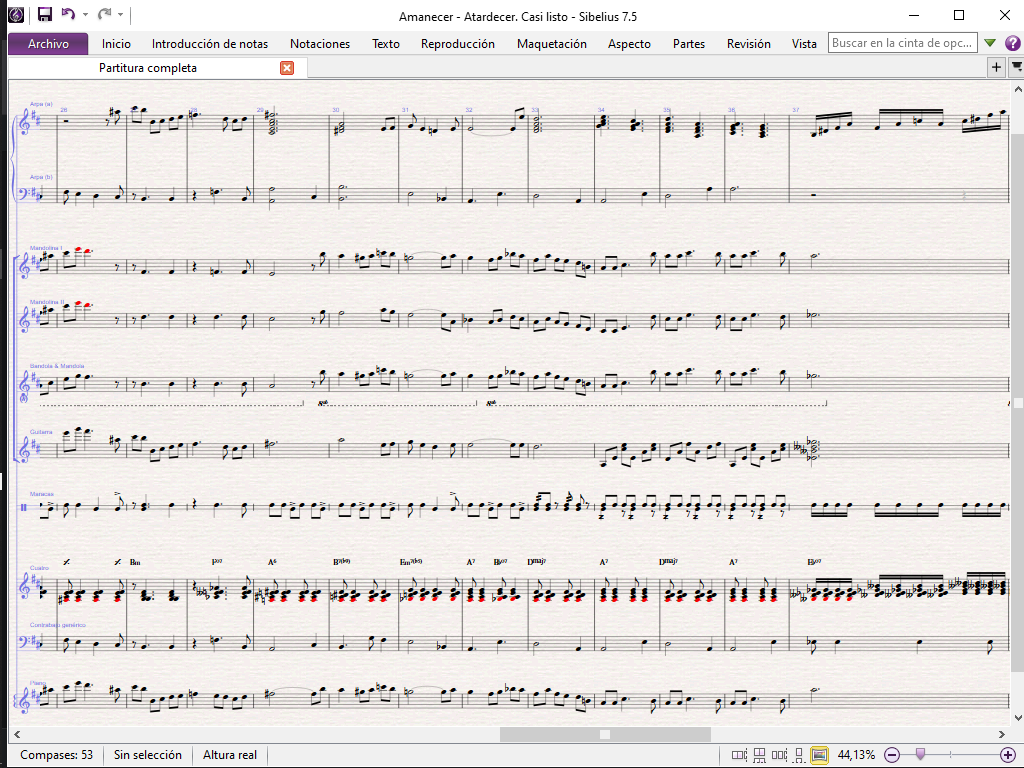Select the Bm chord symbol
The image size is (1024, 768).
click(x=135, y=562)
